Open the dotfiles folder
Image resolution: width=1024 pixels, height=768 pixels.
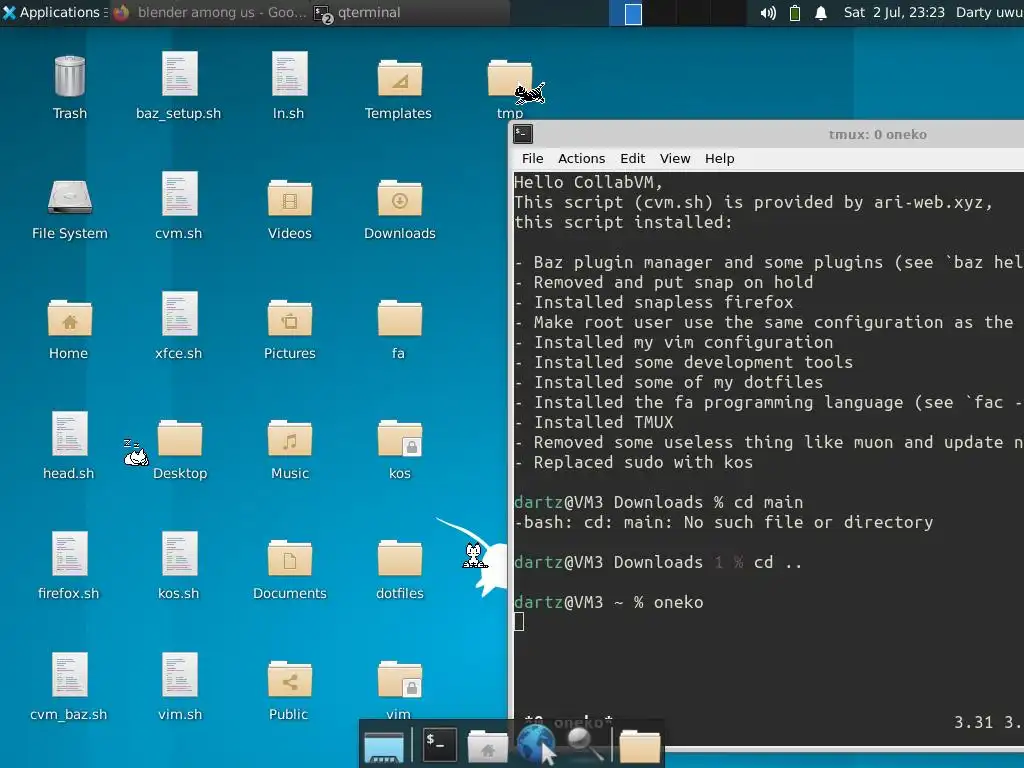click(x=399, y=558)
